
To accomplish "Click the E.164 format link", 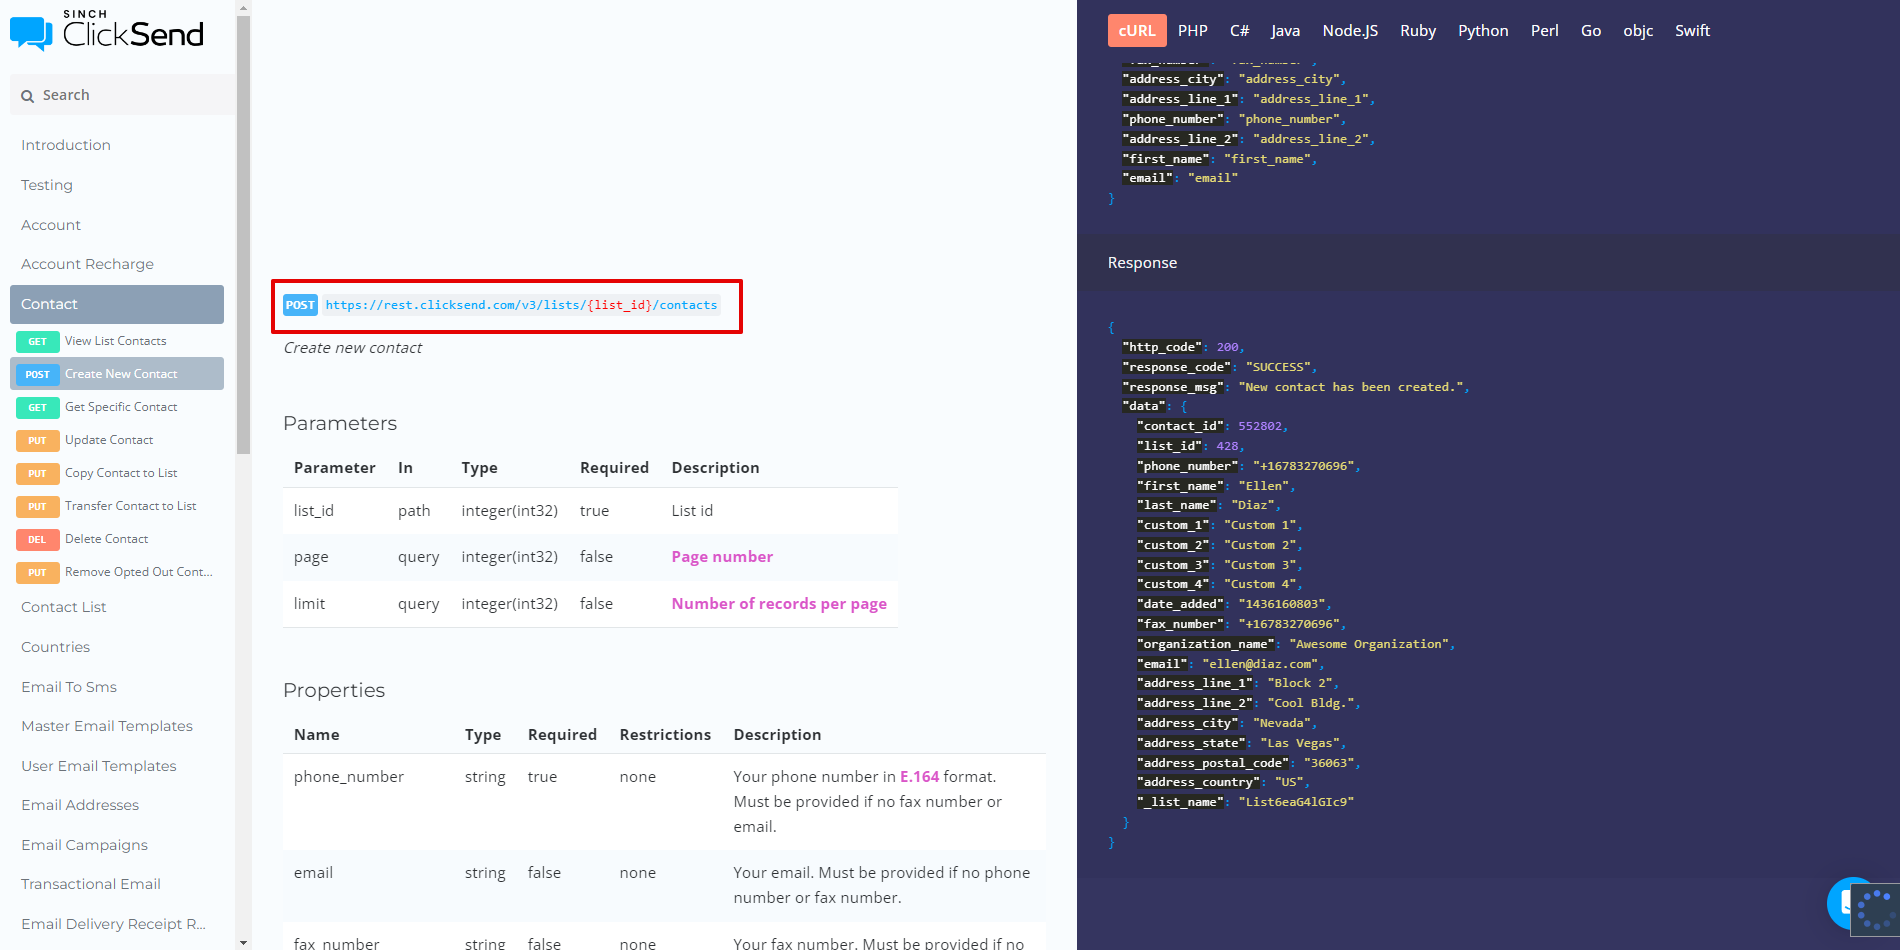I will pos(919,777).
